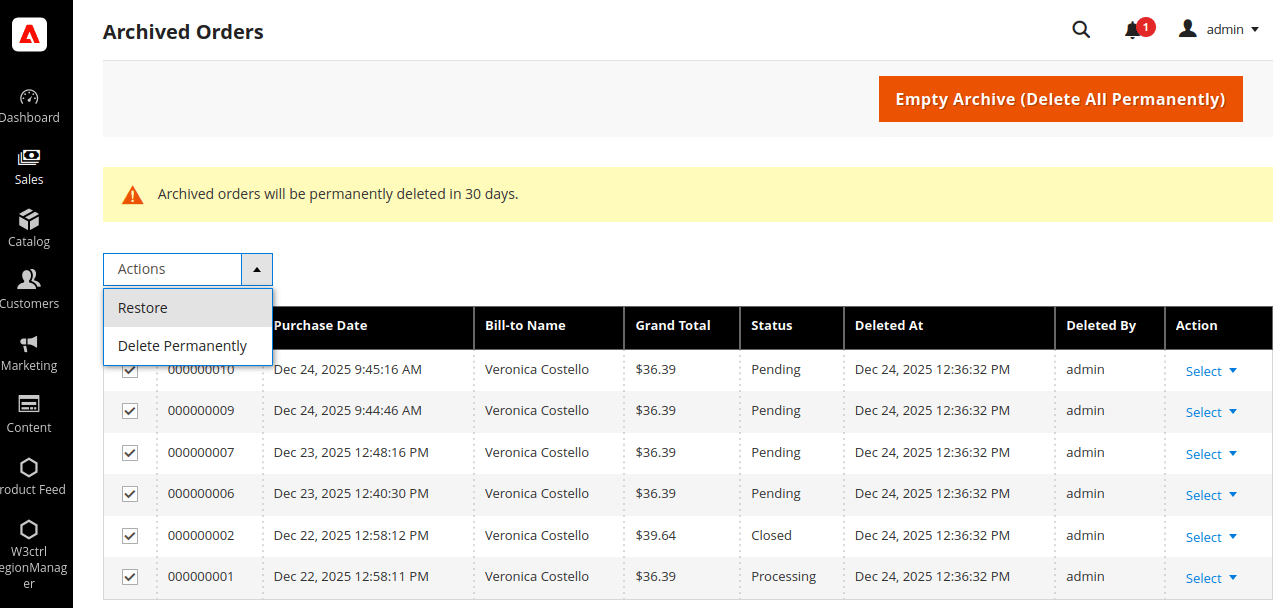Toggle the checkbox on order 000000007

(x=130, y=452)
